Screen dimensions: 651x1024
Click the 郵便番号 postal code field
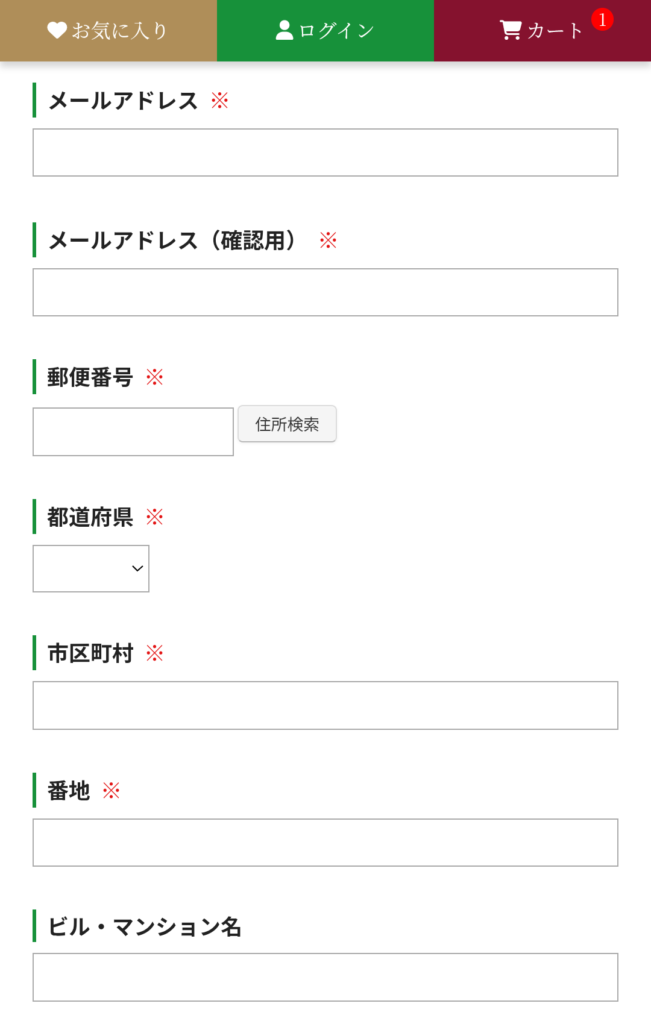click(133, 432)
